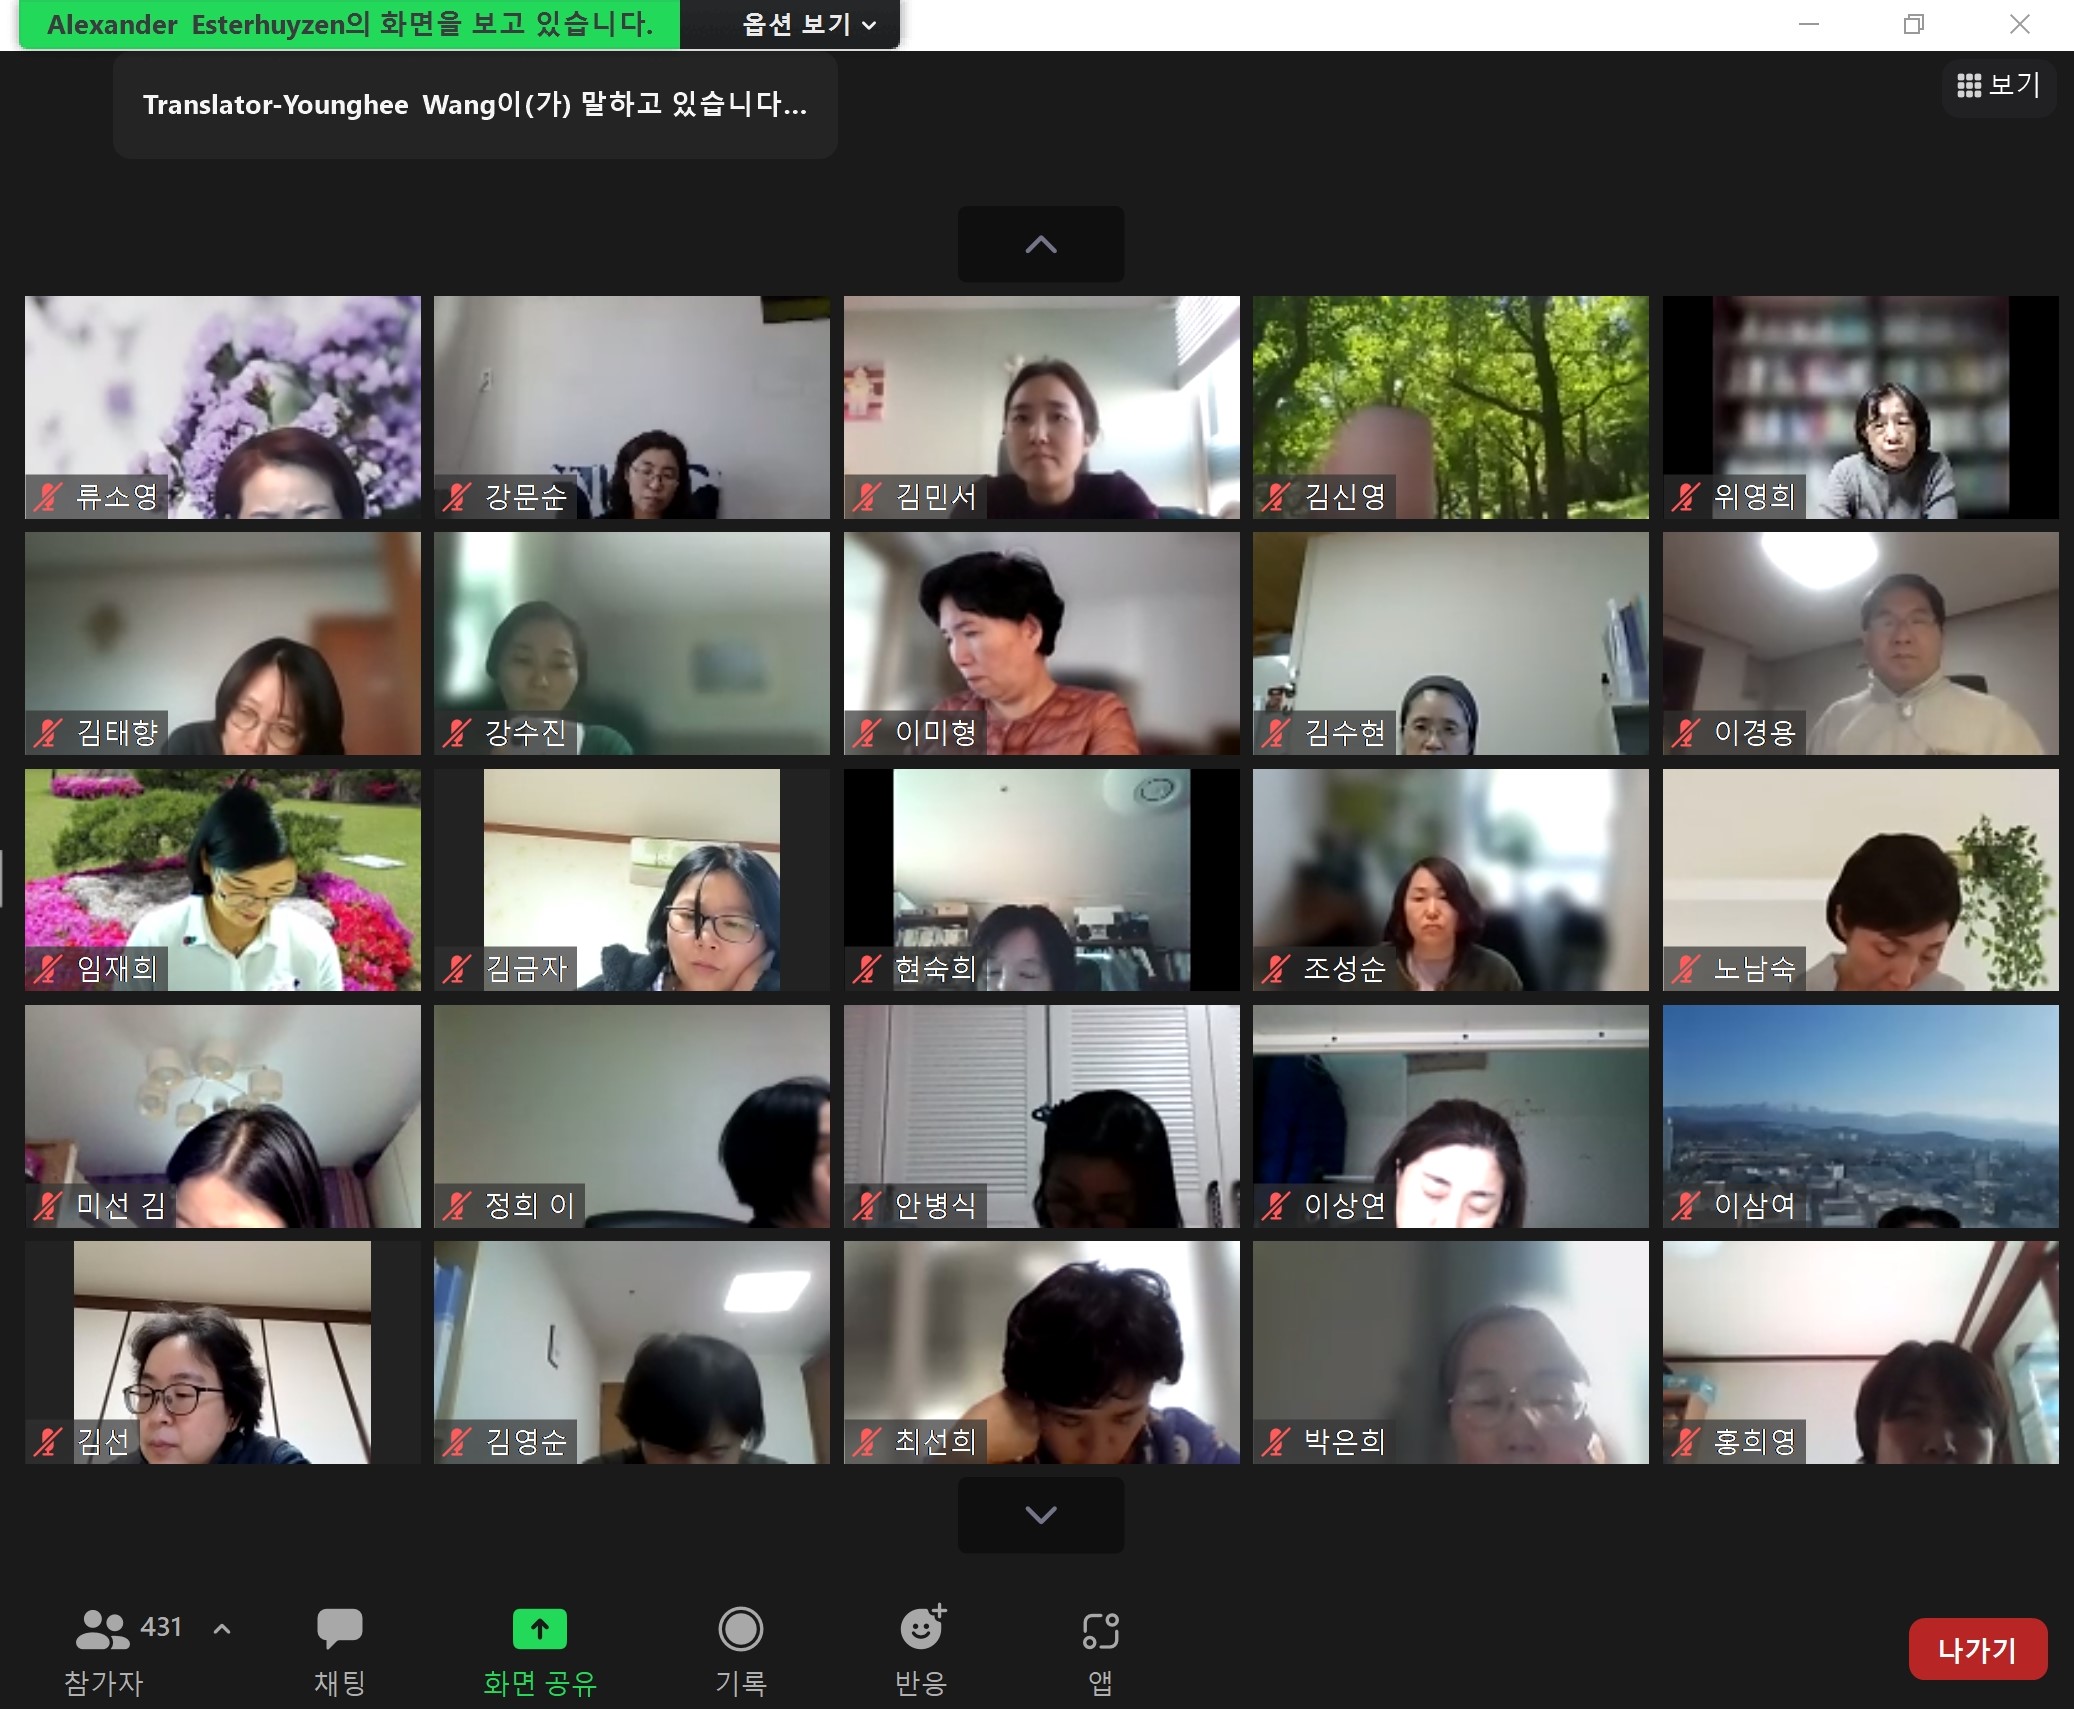The height and width of the screenshot is (1710, 2074).
Task: Select 이삼여 video tile
Action: click(x=1861, y=1116)
